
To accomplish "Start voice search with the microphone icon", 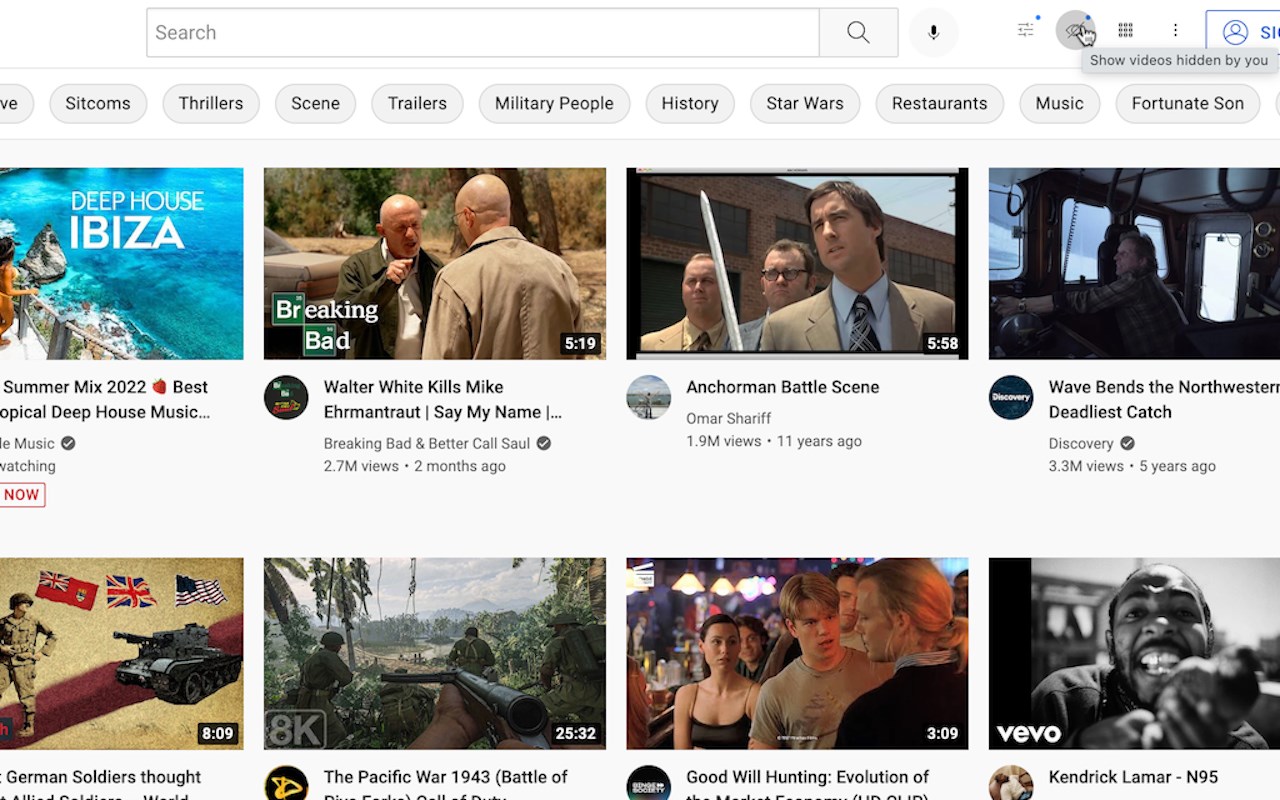I will point(933,32).
